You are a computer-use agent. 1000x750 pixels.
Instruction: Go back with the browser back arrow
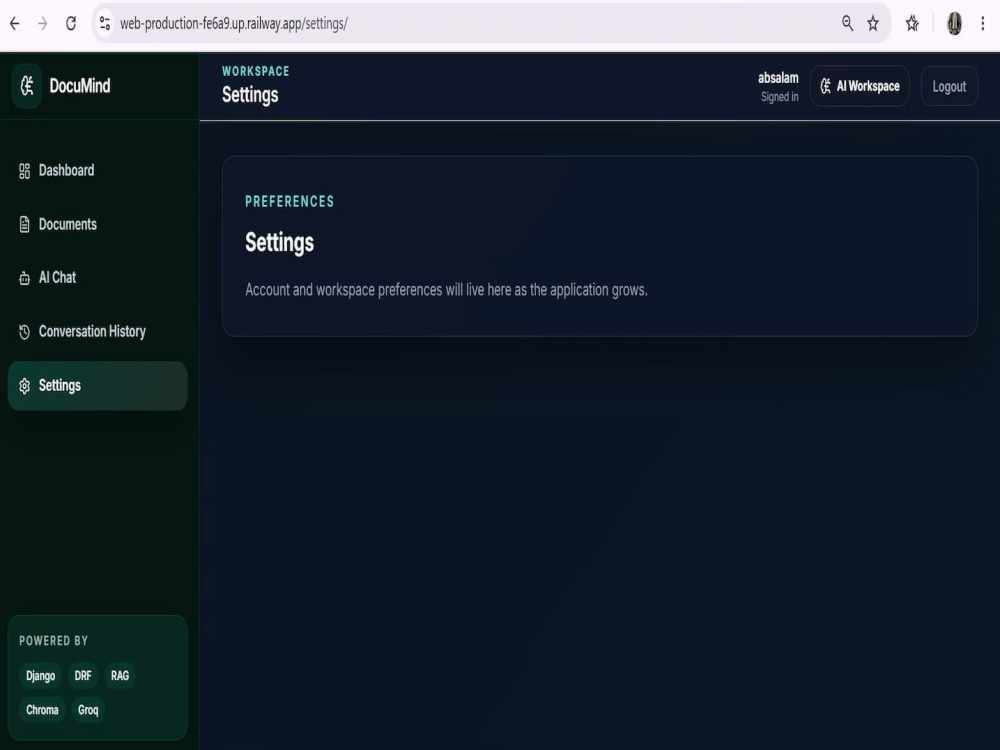pyautogui.click(x=15, y=24)
